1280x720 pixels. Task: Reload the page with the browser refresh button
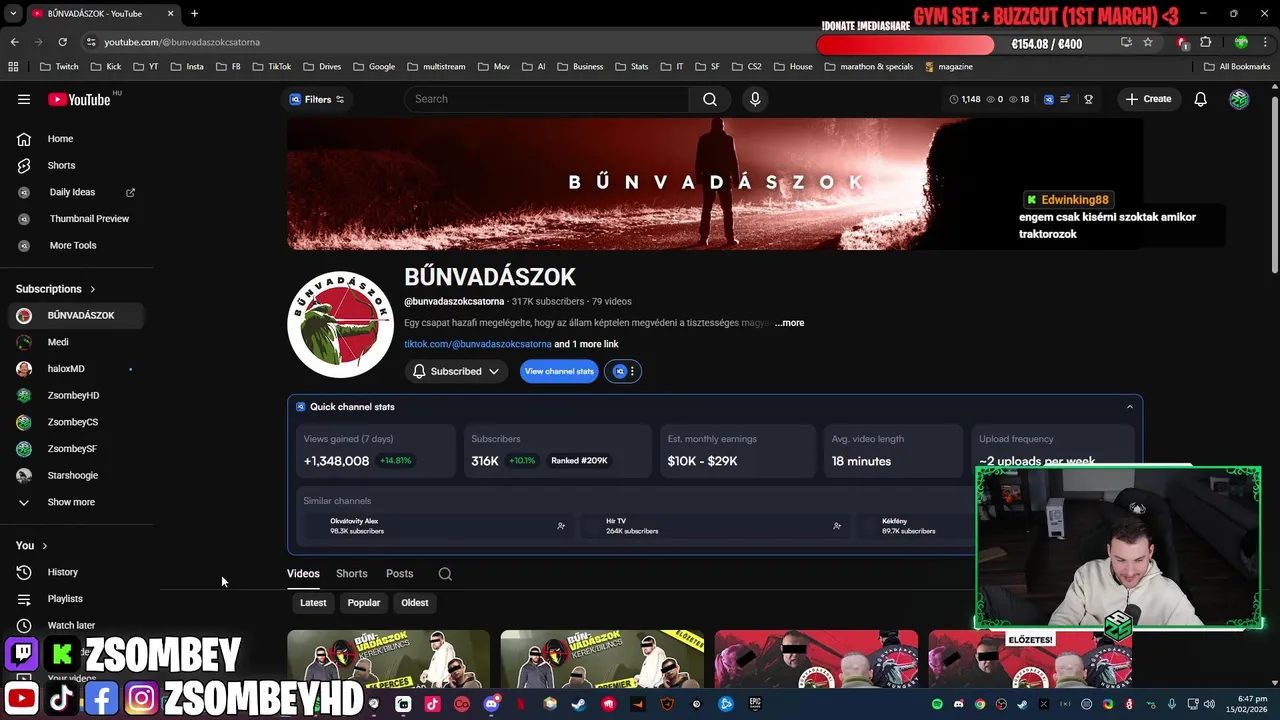[x=62, y=42]
